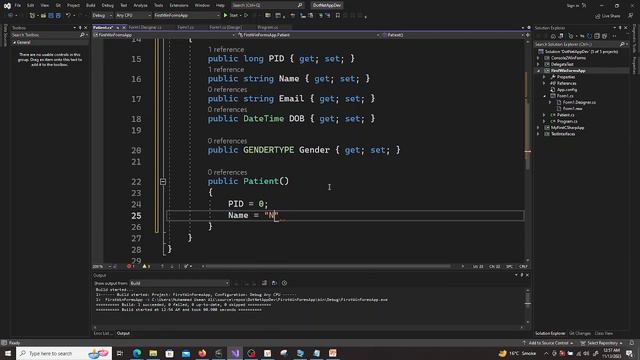Open the Debug configuration dropdown

(x=102, y=16)
